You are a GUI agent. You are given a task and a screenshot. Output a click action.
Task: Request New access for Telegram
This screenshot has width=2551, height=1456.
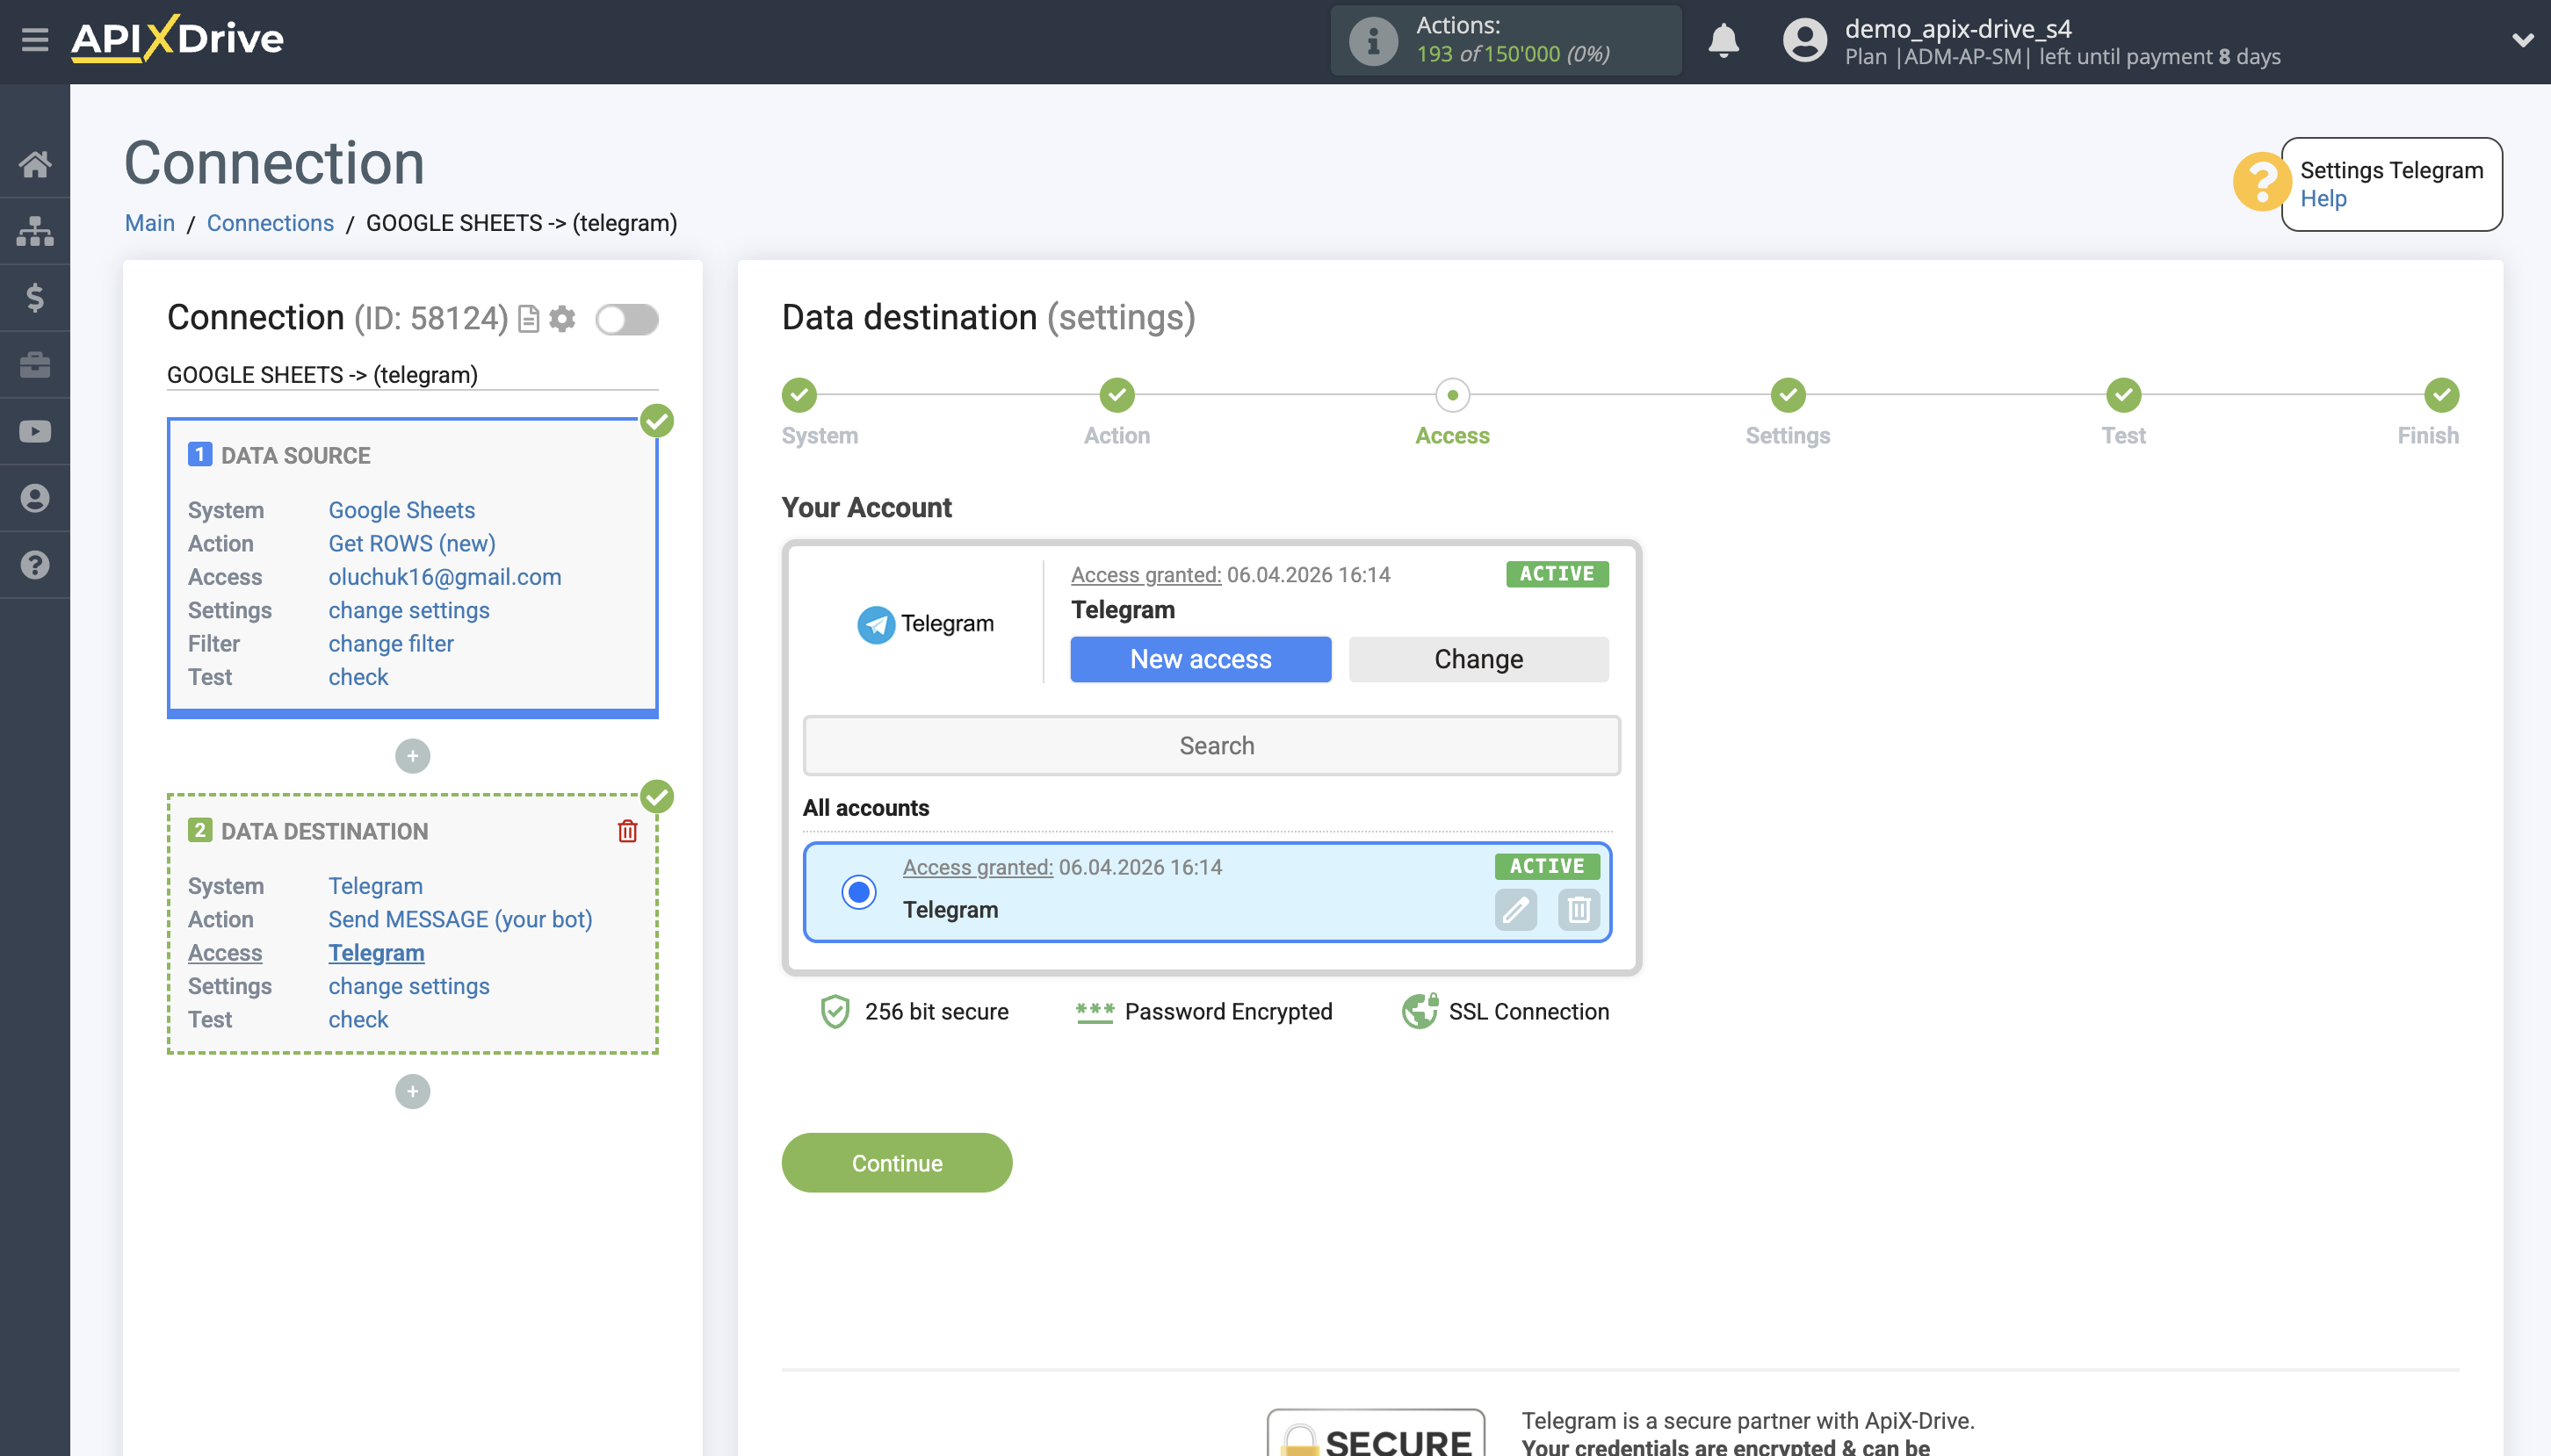pyautogui.click(x=1200, y=659)
